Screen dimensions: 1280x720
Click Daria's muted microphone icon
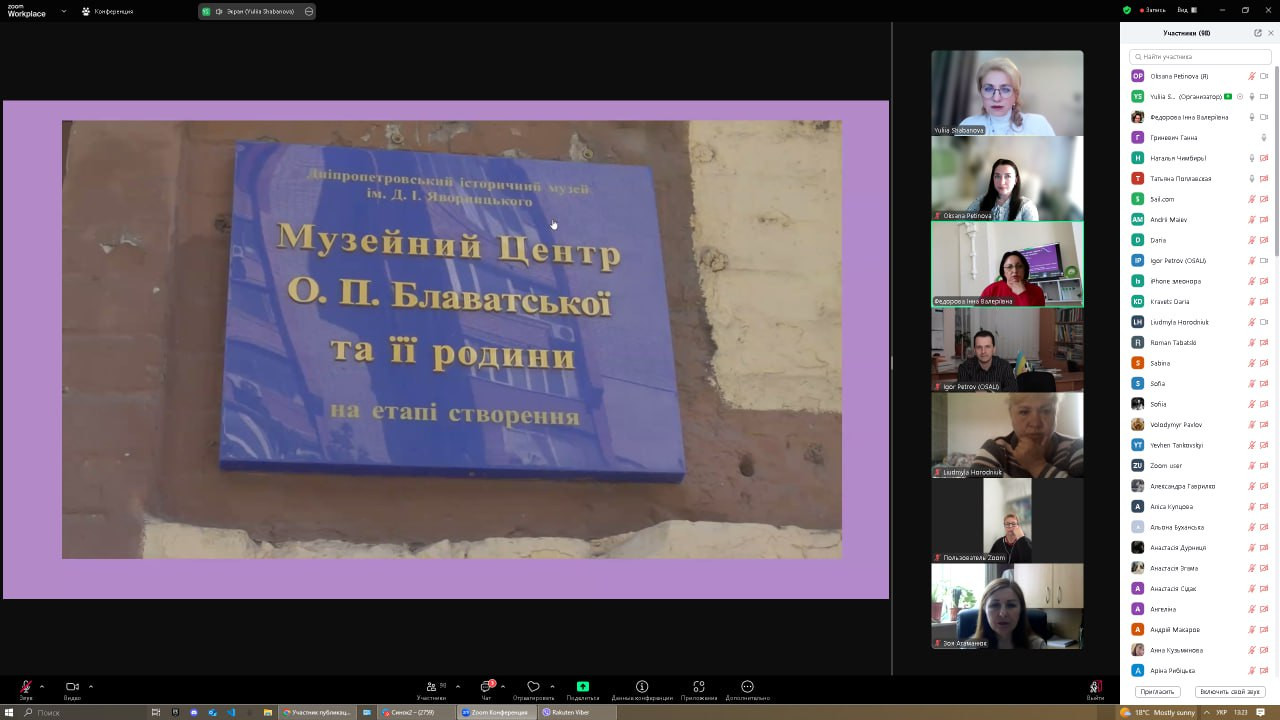coord(1251,240)
